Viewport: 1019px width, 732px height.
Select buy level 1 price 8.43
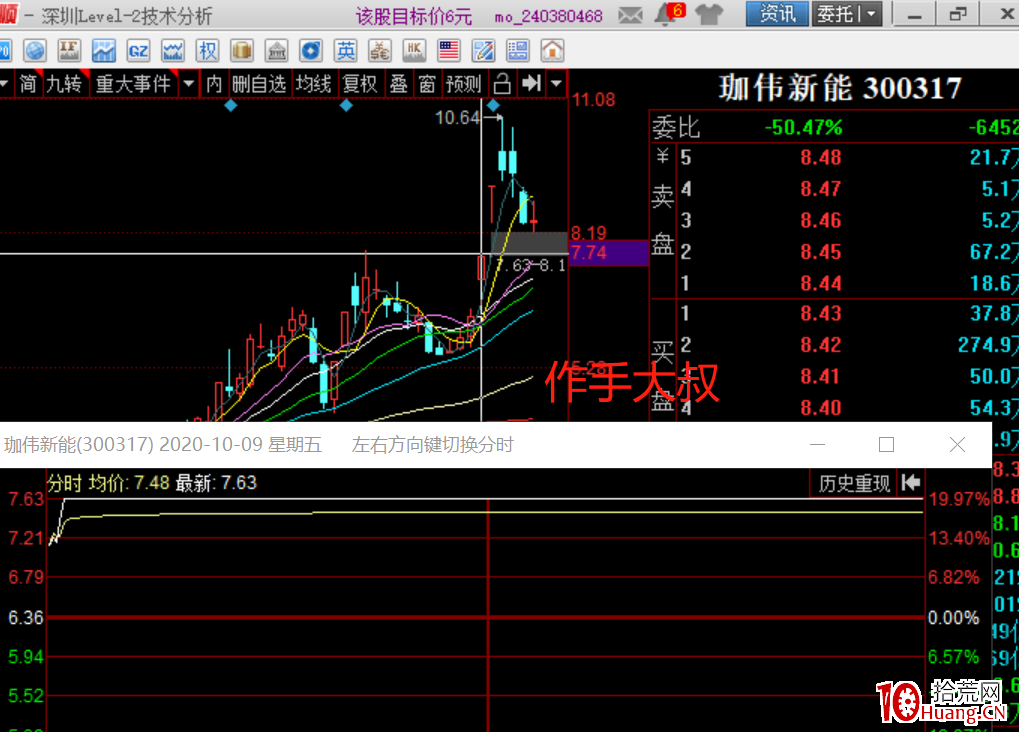[821, 313]
